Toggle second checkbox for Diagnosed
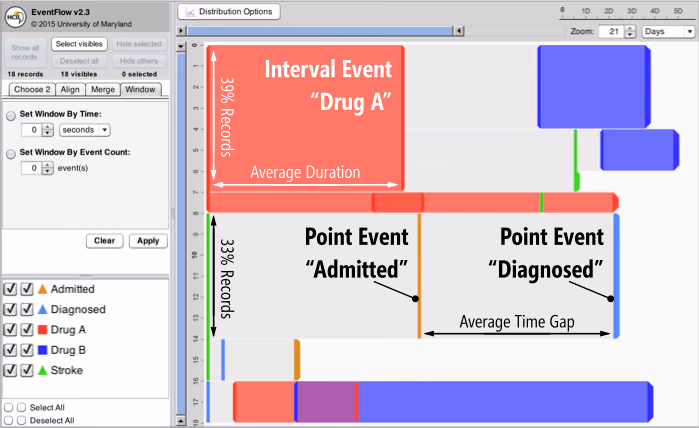This screenshot has height=428, width=699. pyautogui.click(x=27, y=309)
